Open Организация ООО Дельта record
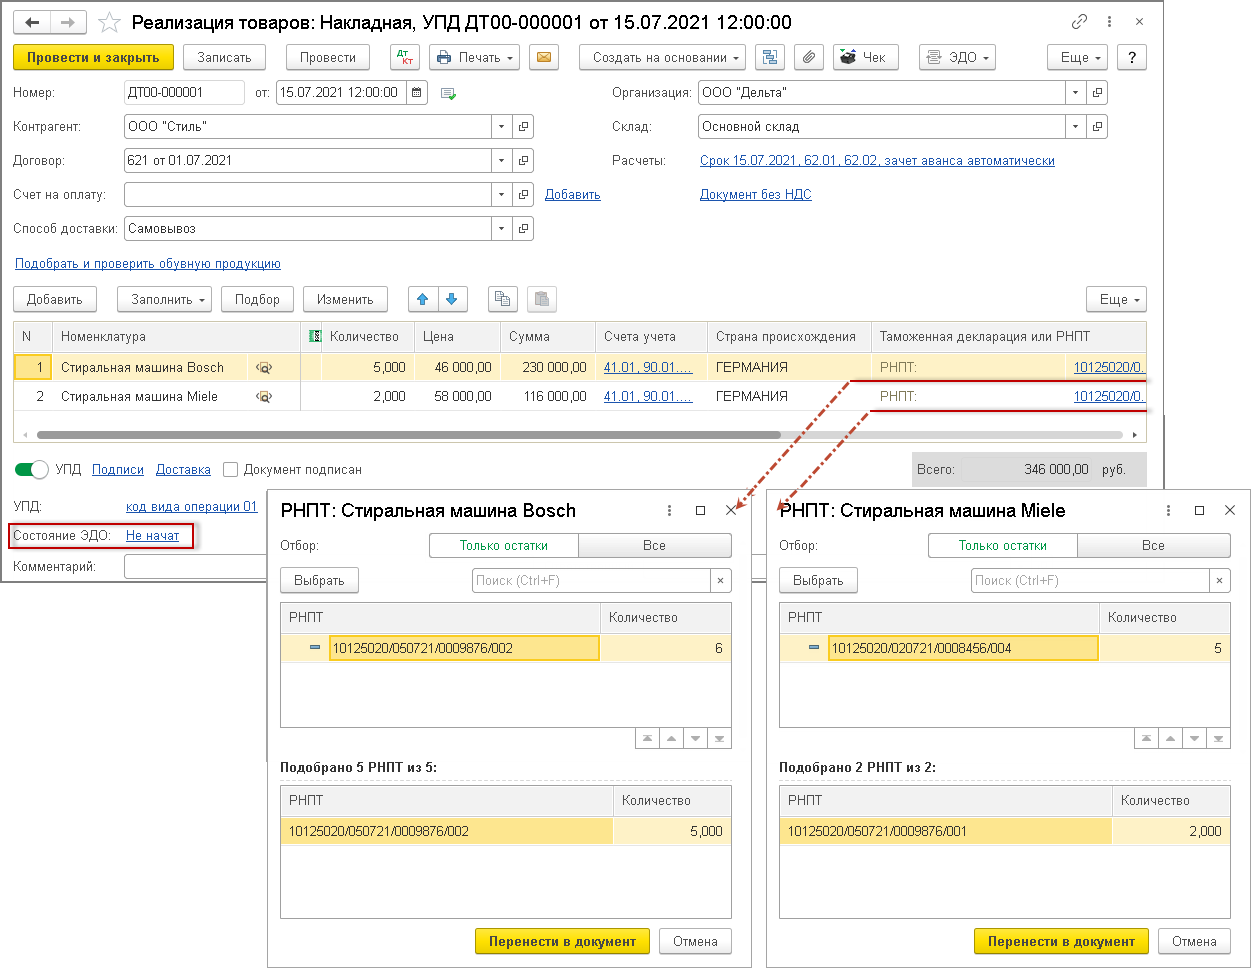The width and height of the screenshot is (1254, 974). [1097, 93]
